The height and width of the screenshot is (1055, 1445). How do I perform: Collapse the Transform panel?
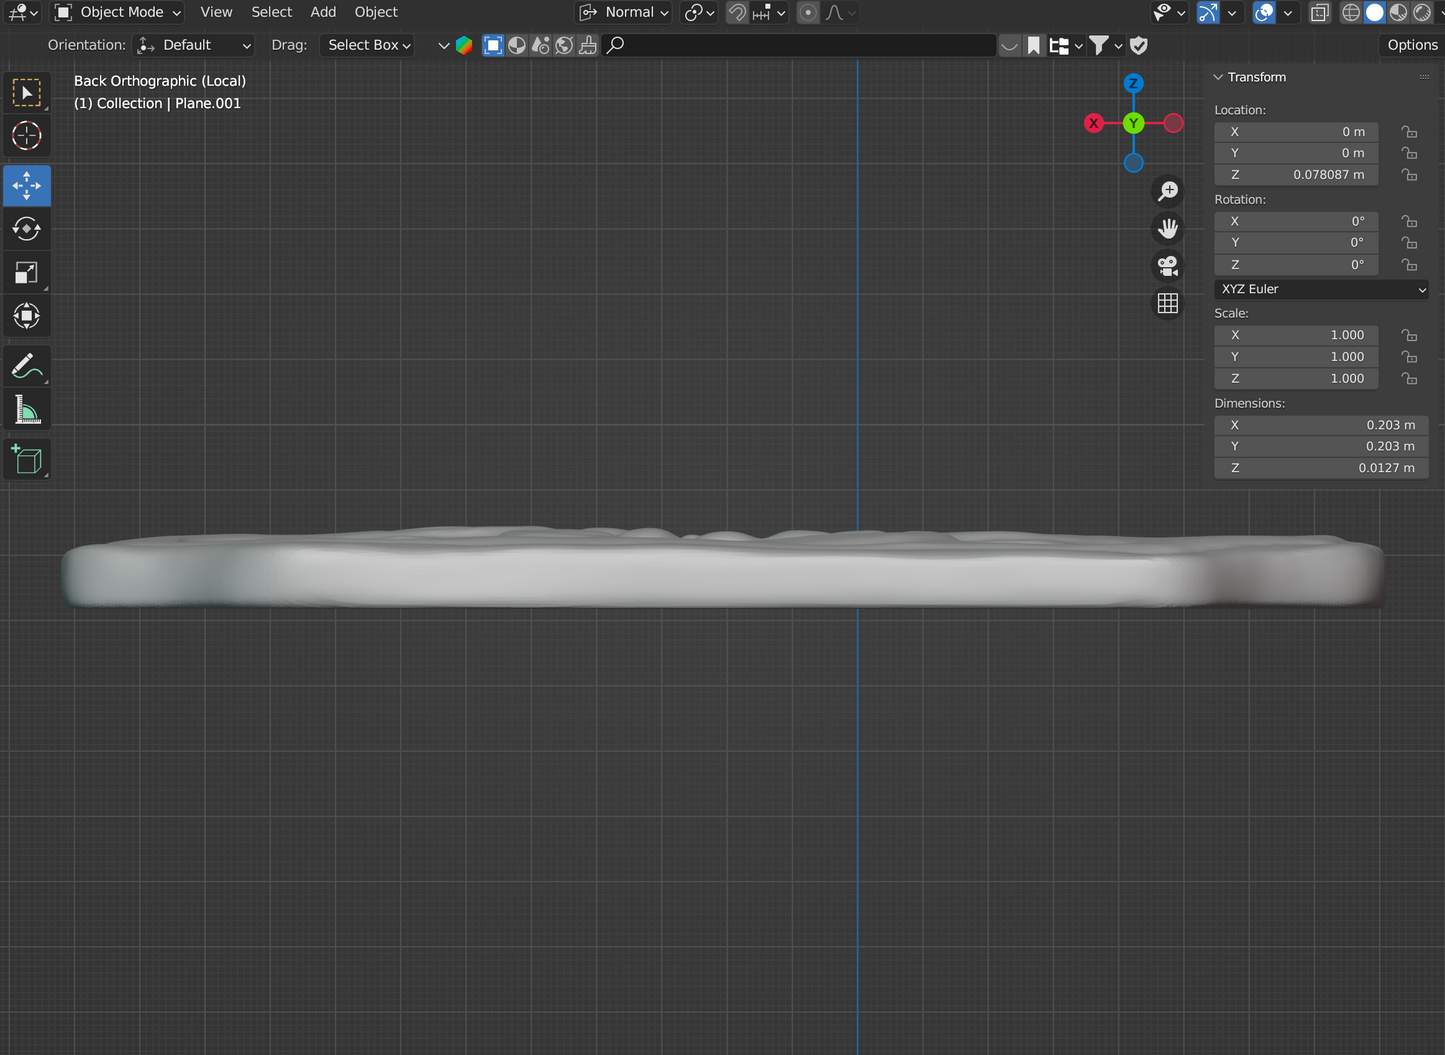(1219, 77)
